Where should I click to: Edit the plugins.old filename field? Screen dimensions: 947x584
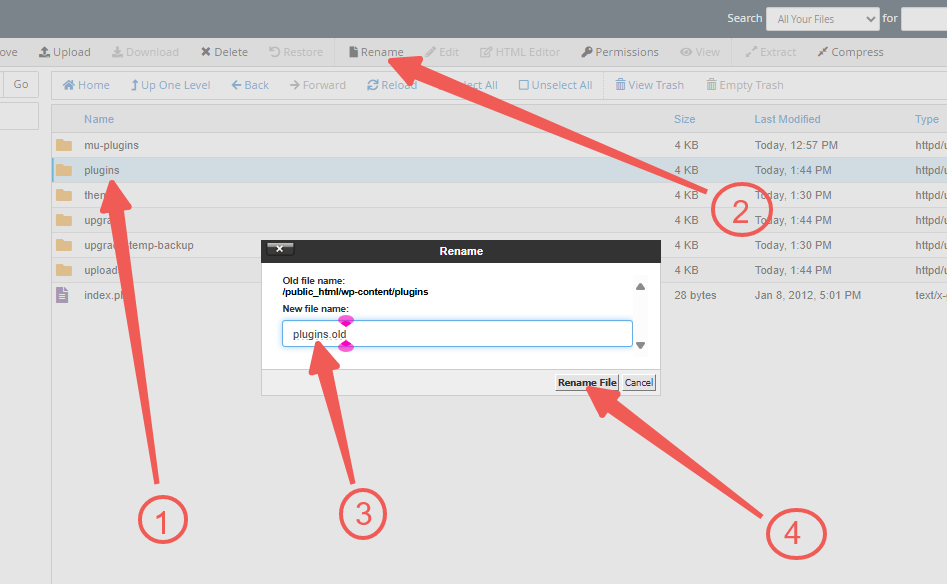tap(456, 333)
